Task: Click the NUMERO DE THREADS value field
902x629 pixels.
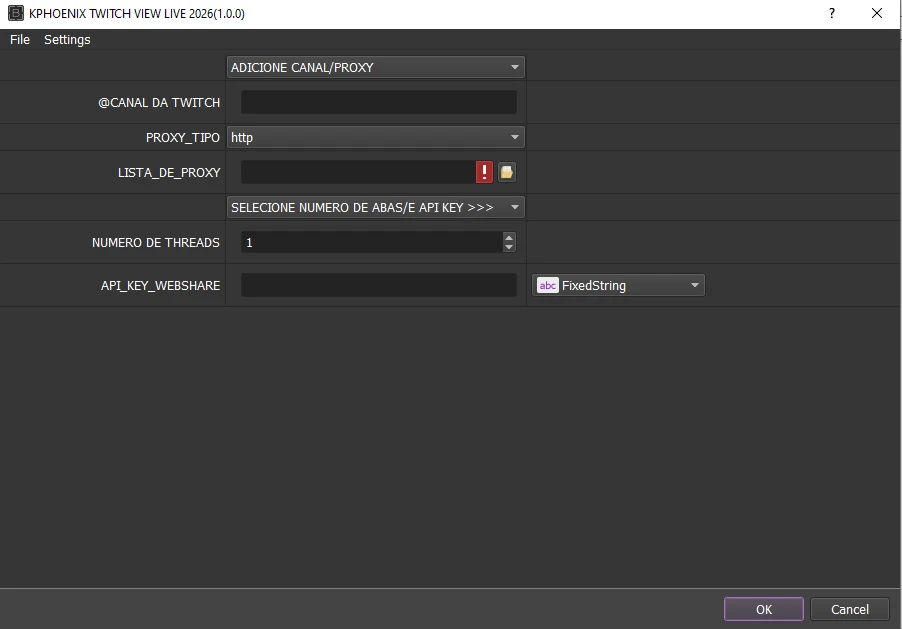Action: (372, 242)
